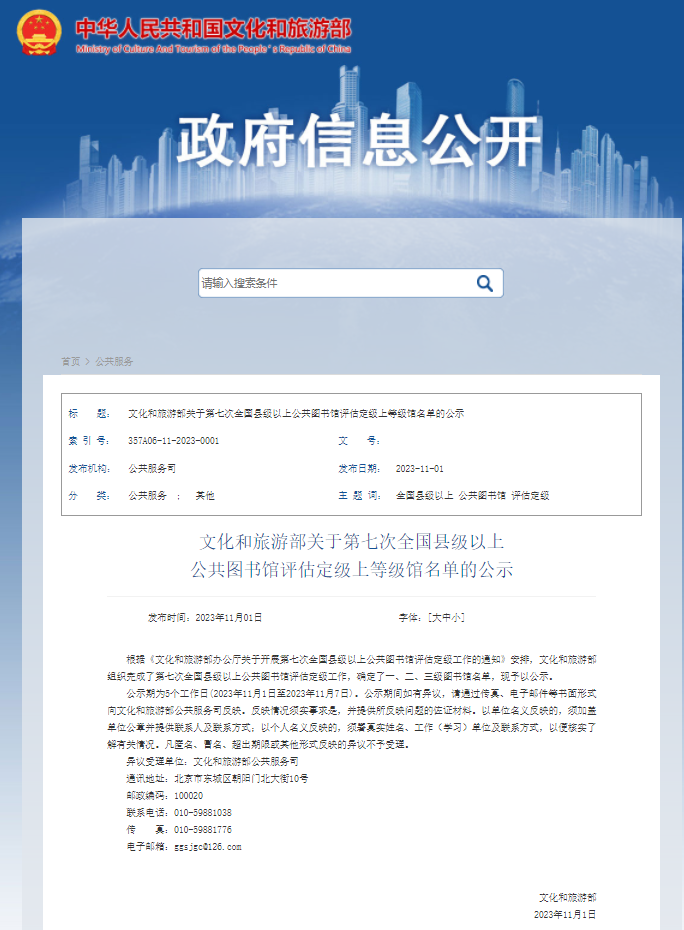Click keyword 公共图书馆
The height and width of the screenshot is (930, 684).
pyautogui.click(x=482, y=495)
